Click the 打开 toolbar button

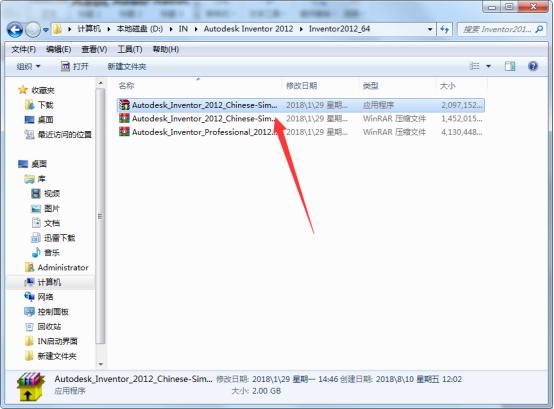[x=74, y=66]
